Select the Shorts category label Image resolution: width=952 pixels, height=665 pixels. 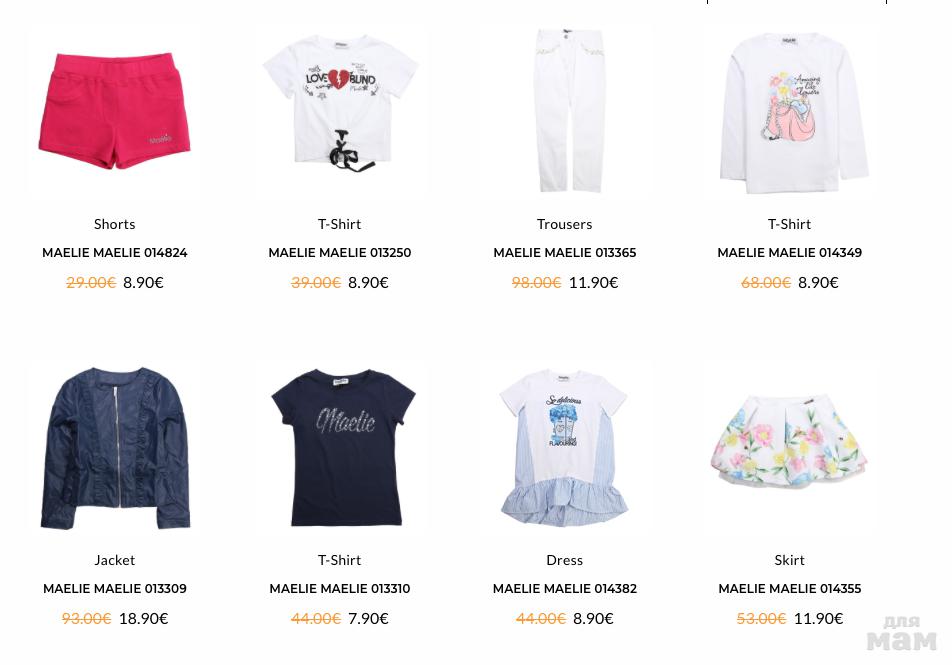click(114, 224)
